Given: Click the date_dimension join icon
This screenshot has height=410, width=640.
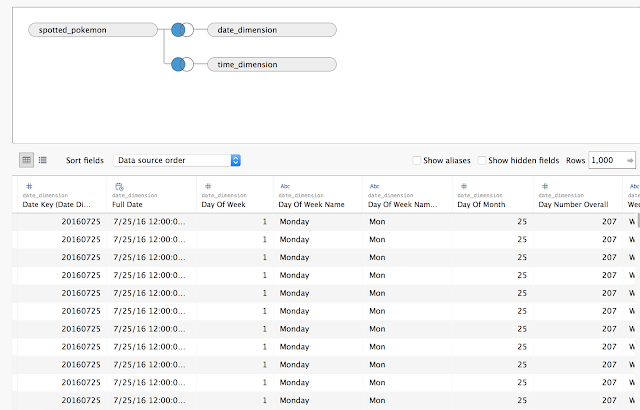Looking at the screenshot, I should click(x=182, y=30).
